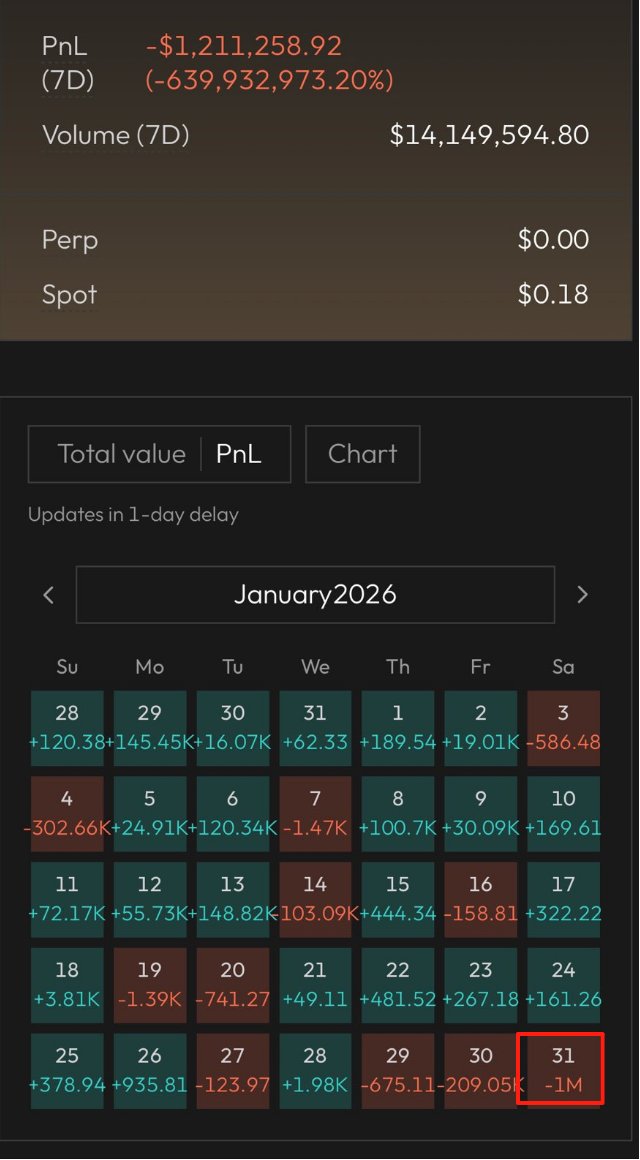Select January 11 cell with +72.17K

point(67,898)
